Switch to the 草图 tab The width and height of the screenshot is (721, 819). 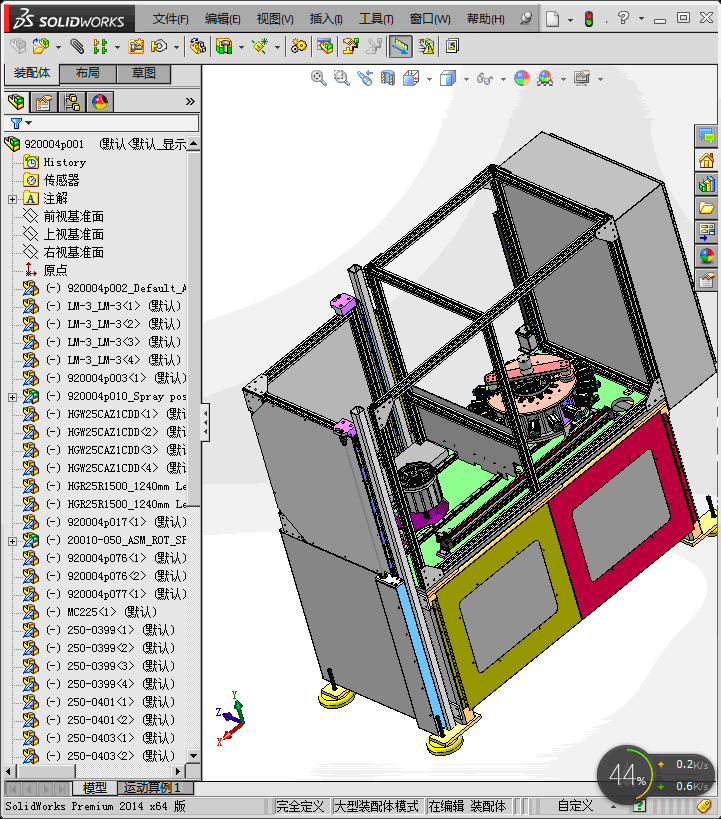[144, 73]
